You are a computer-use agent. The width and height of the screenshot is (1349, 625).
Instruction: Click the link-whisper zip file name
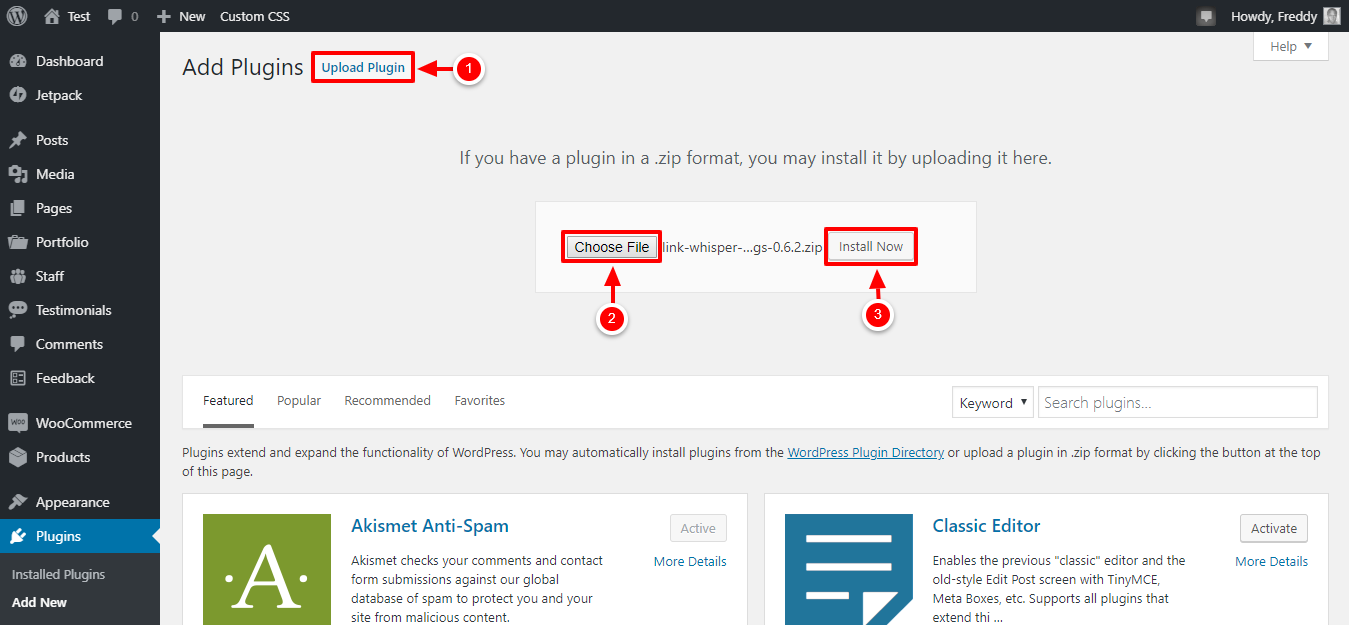[x=742, y=247]
